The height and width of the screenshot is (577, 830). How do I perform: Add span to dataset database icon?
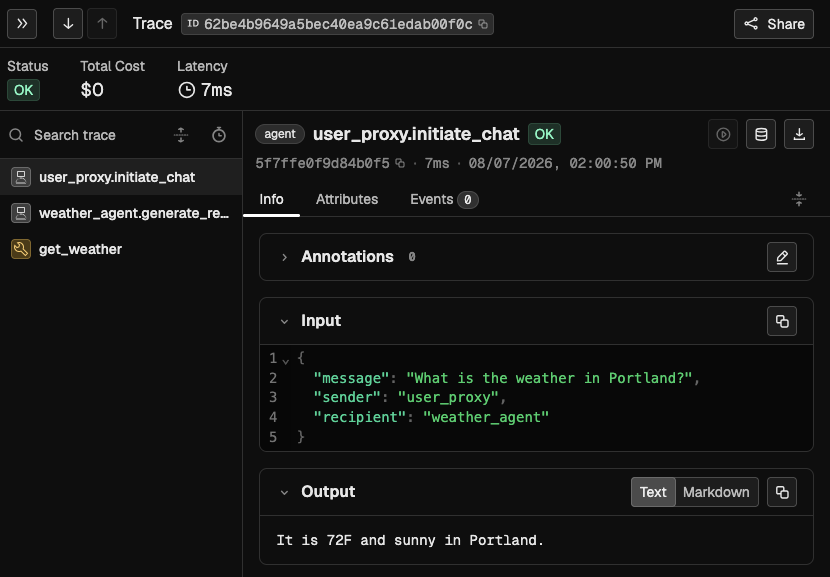coord(761,134)
